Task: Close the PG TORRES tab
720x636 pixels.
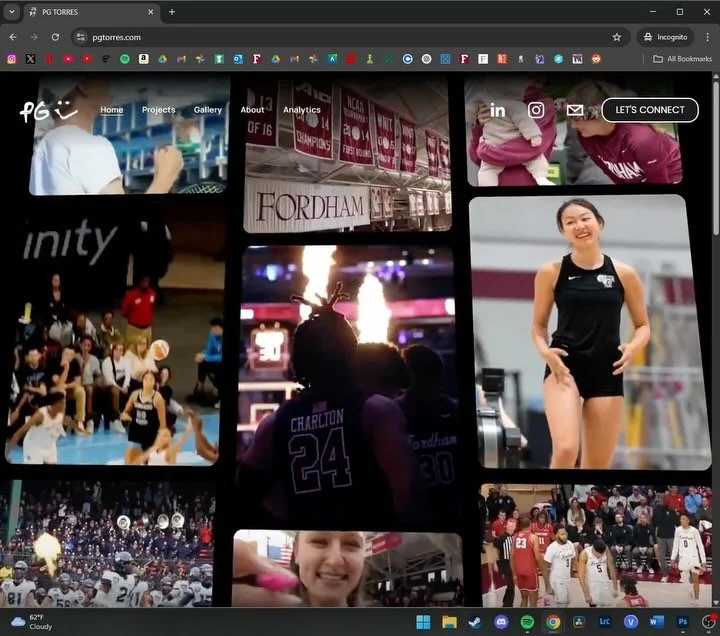Action: (151, 12)
